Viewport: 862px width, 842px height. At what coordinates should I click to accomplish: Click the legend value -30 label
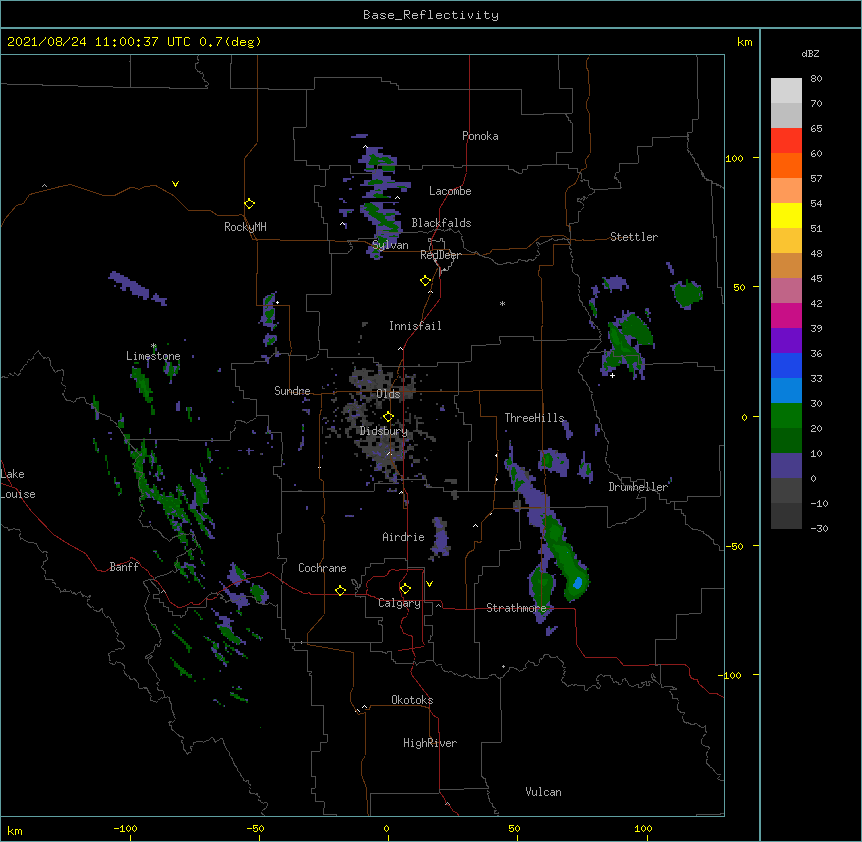click(819, 529)
